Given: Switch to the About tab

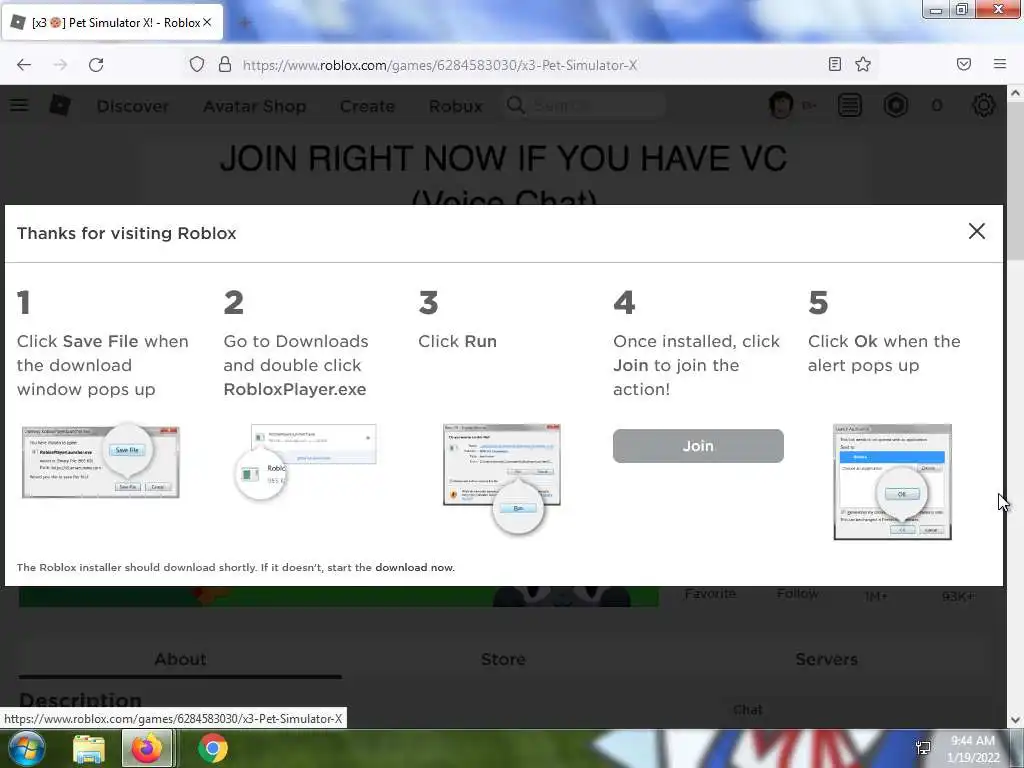Looking at the screenshot, I should [180, 659].
